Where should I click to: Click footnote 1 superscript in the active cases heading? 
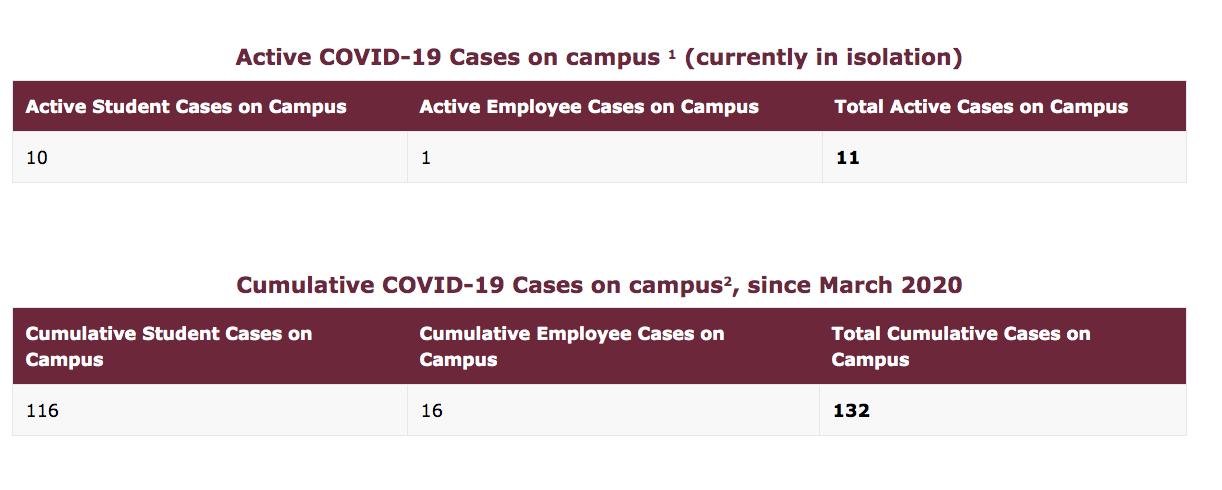672,54
